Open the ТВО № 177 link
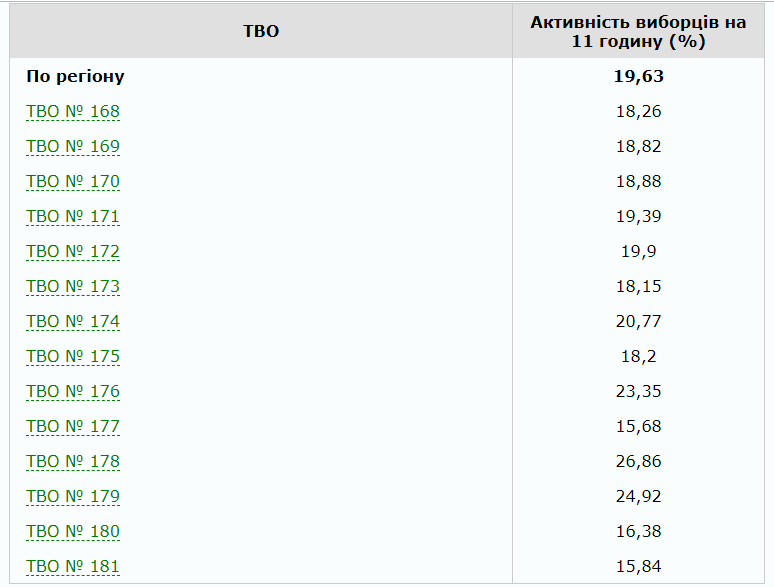The width and height of the screenshot is (774, 587). pos(73,427)
